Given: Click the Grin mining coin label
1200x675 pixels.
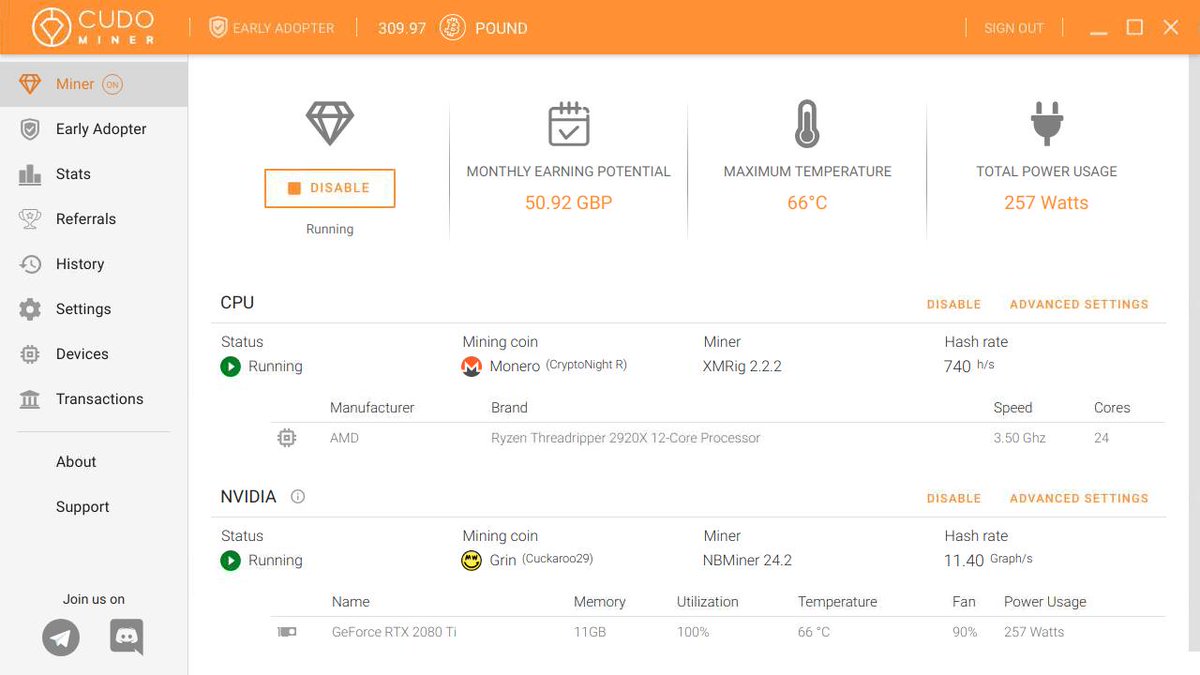Looking at the screenshot, I should 503,561.
